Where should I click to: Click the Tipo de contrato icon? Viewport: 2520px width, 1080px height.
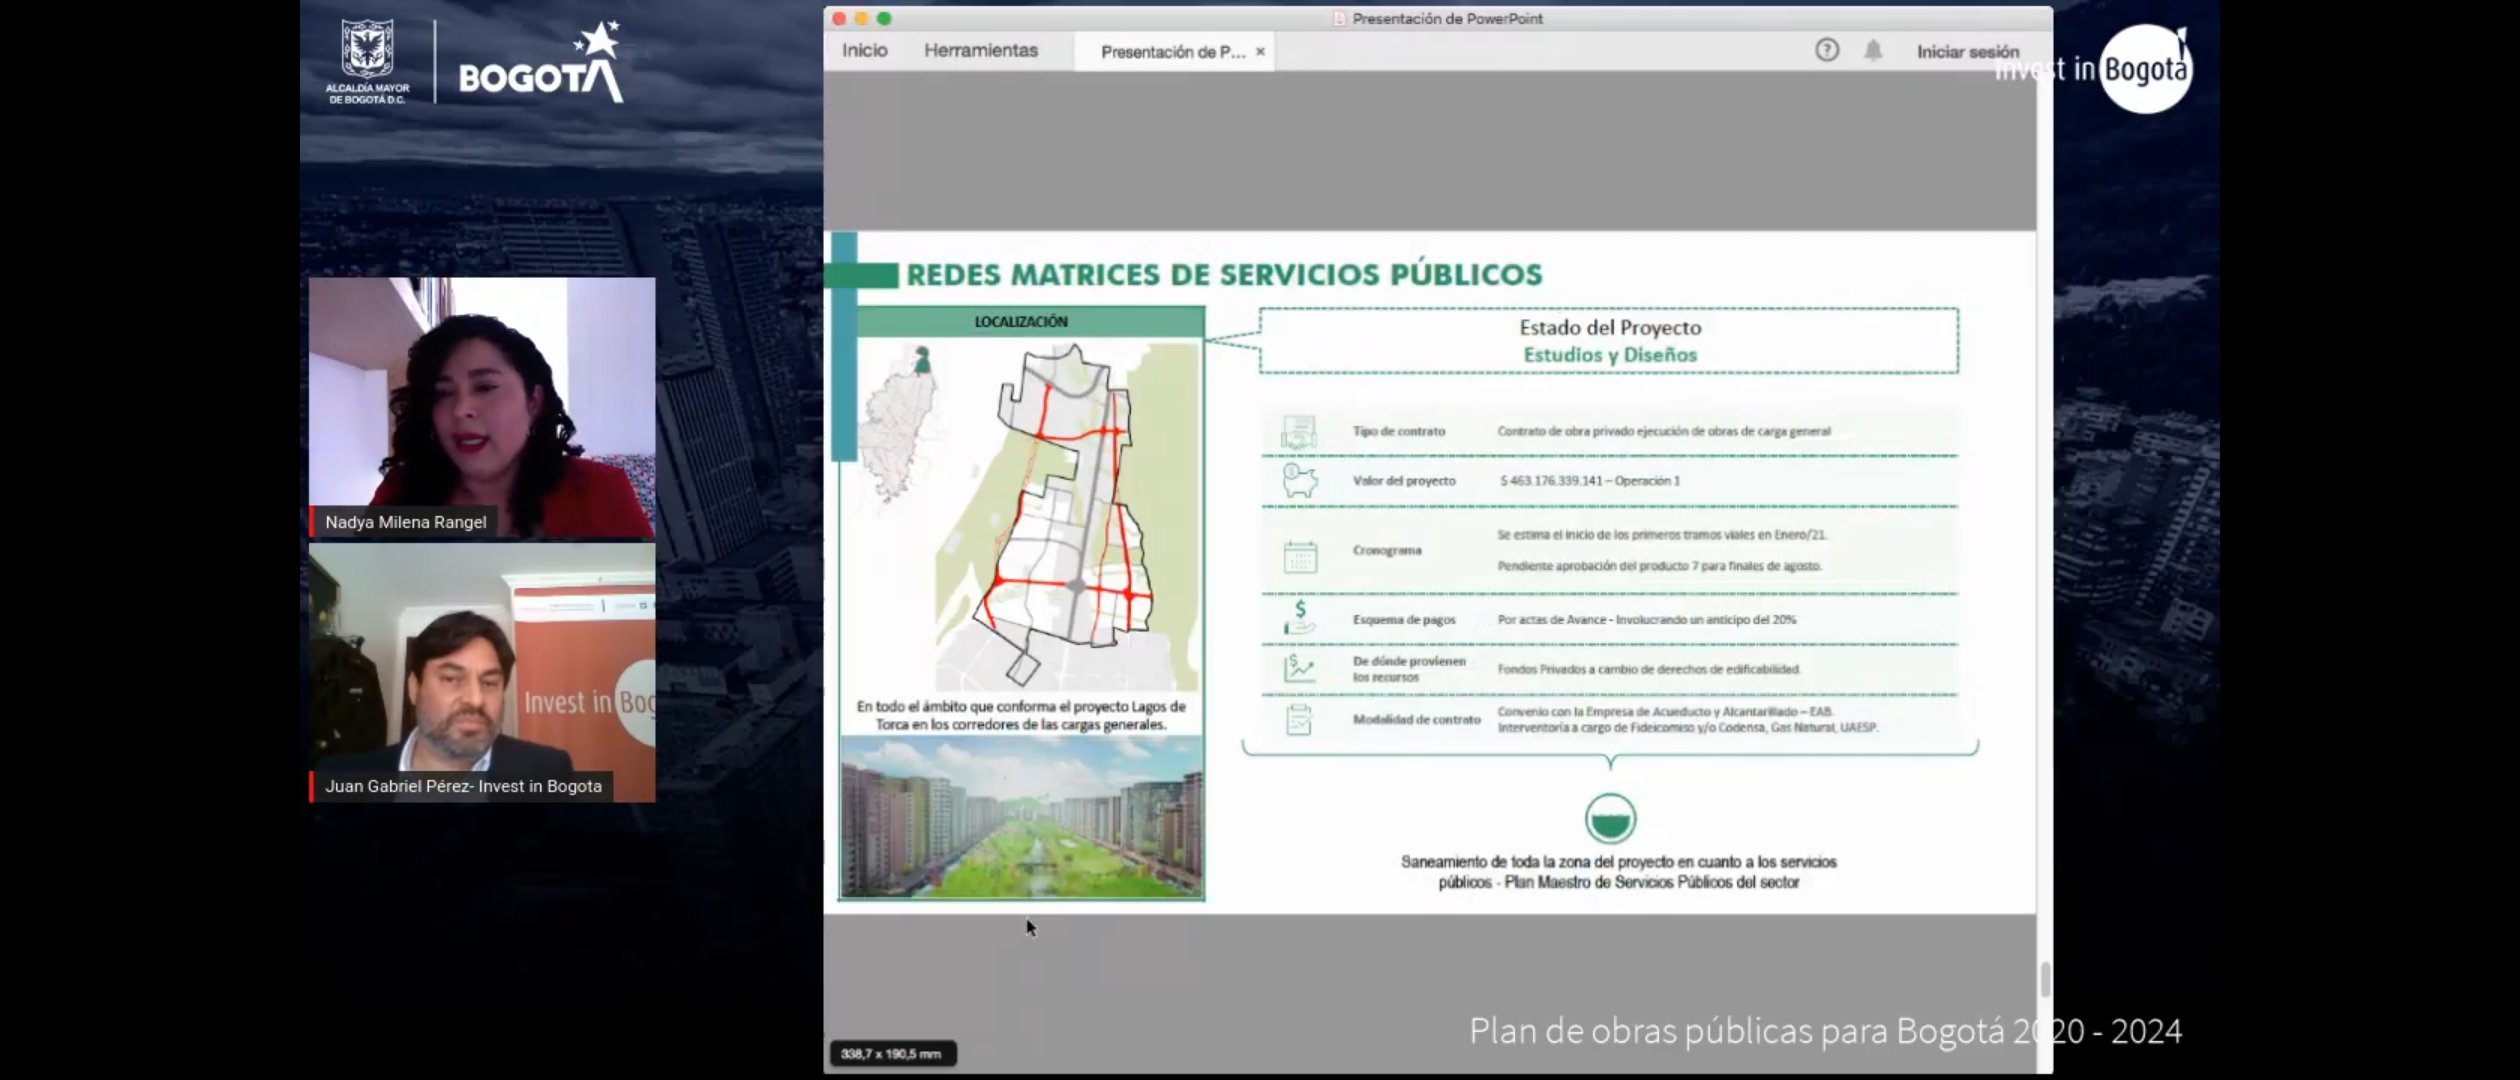click(1298, 432)
